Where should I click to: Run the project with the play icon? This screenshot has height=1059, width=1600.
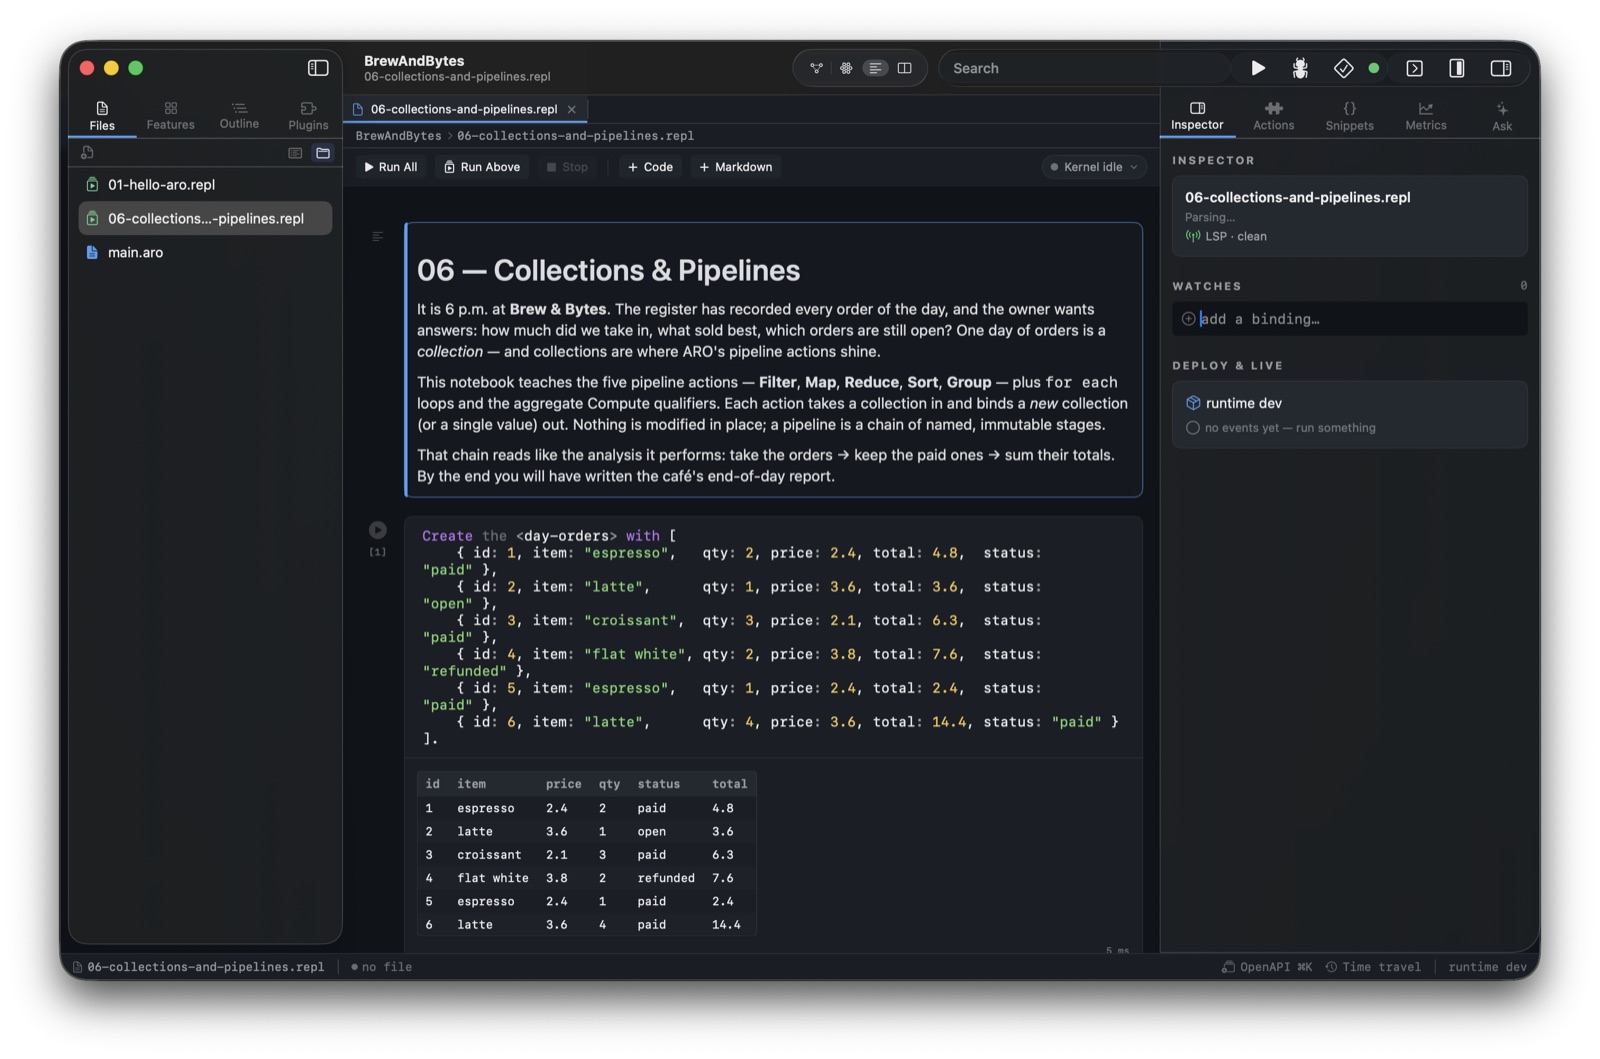(1258, 68)
